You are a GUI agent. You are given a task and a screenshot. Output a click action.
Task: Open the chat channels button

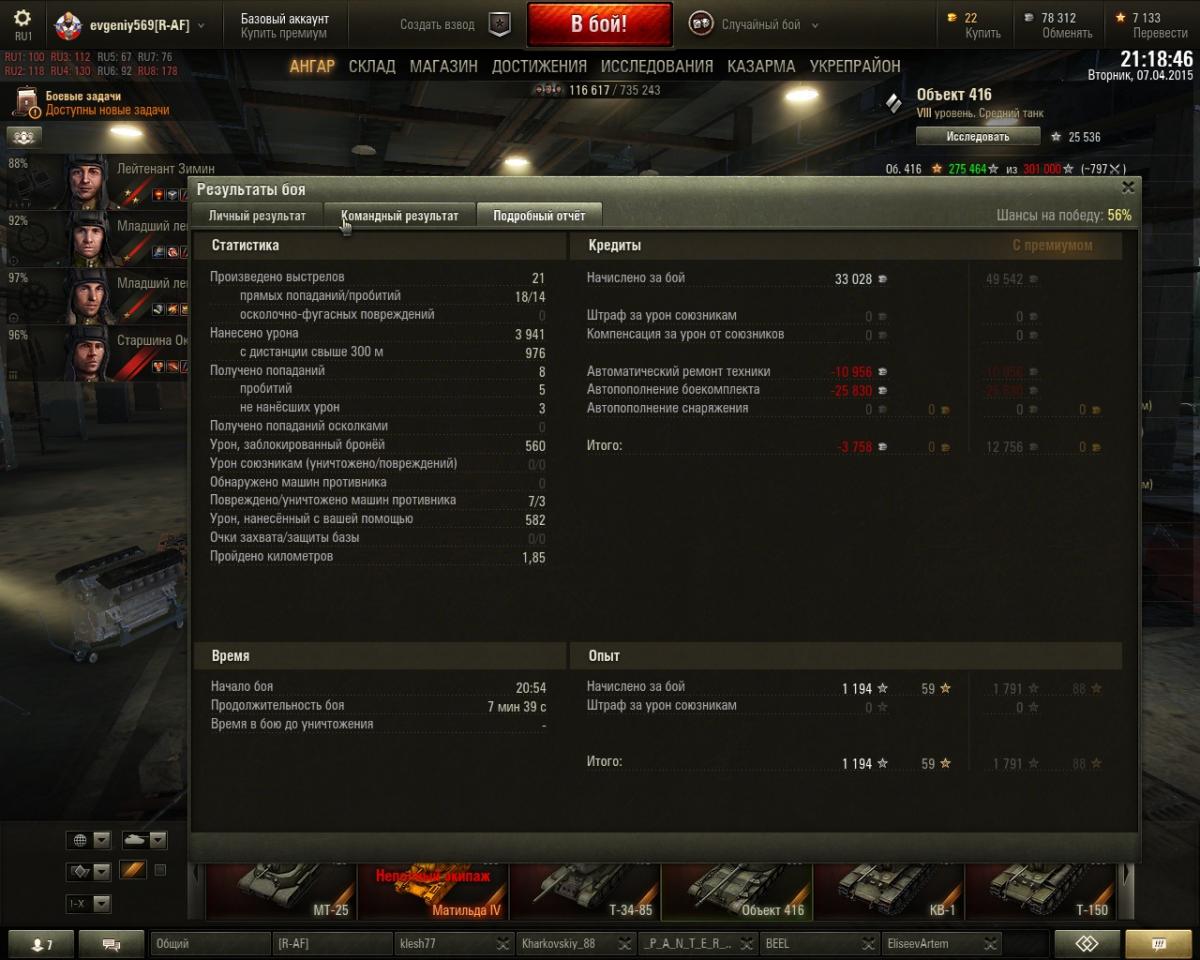110,944
